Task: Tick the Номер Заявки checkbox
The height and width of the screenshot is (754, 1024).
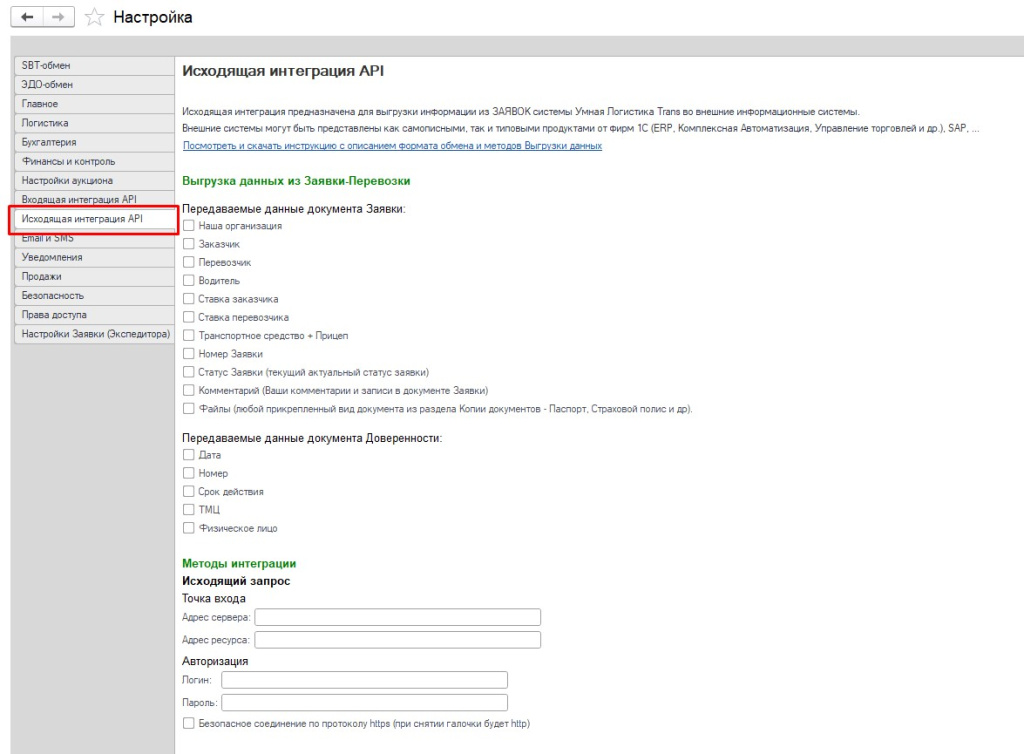Action: 189,353
